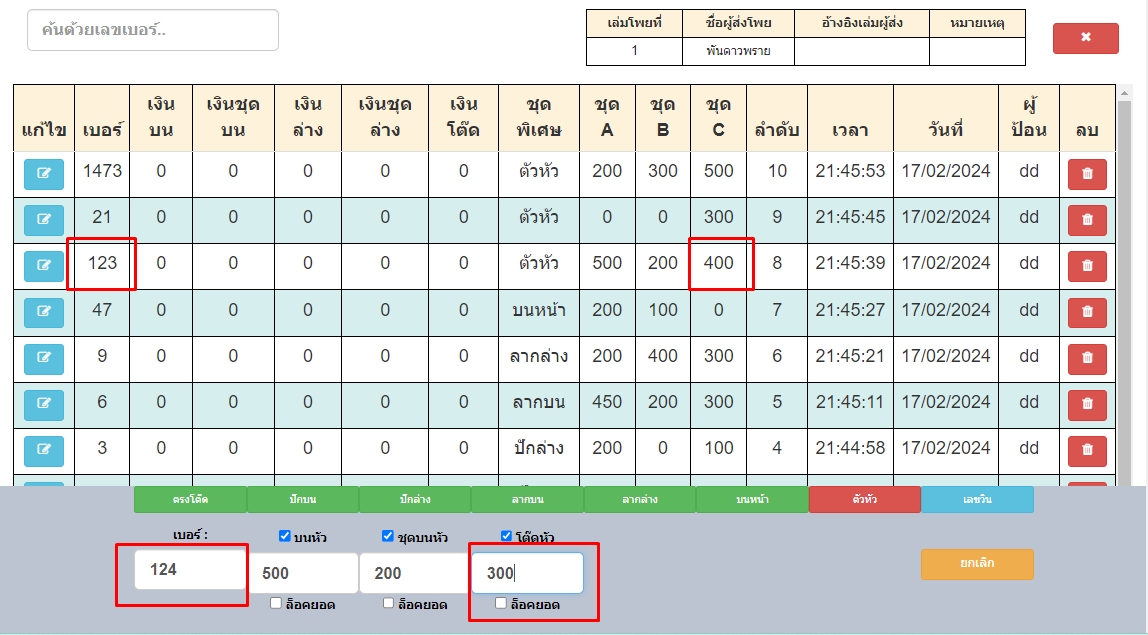Toggle the ชุดบนหัว checkbox
The width and height of the screenshot is (1148, 635).
[x=388, y=536]
